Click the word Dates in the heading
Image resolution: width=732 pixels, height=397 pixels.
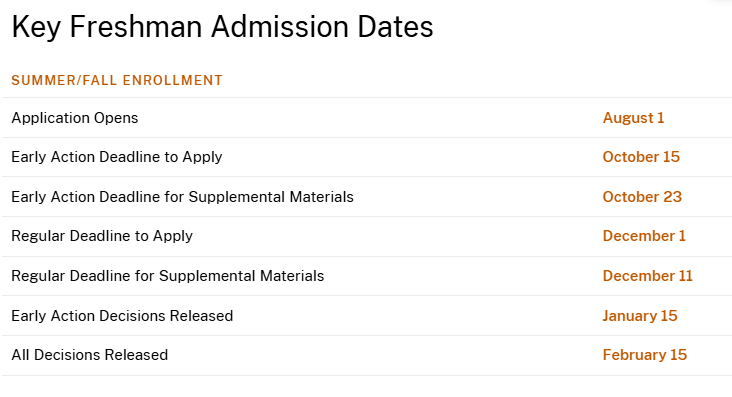coord(395,27)
